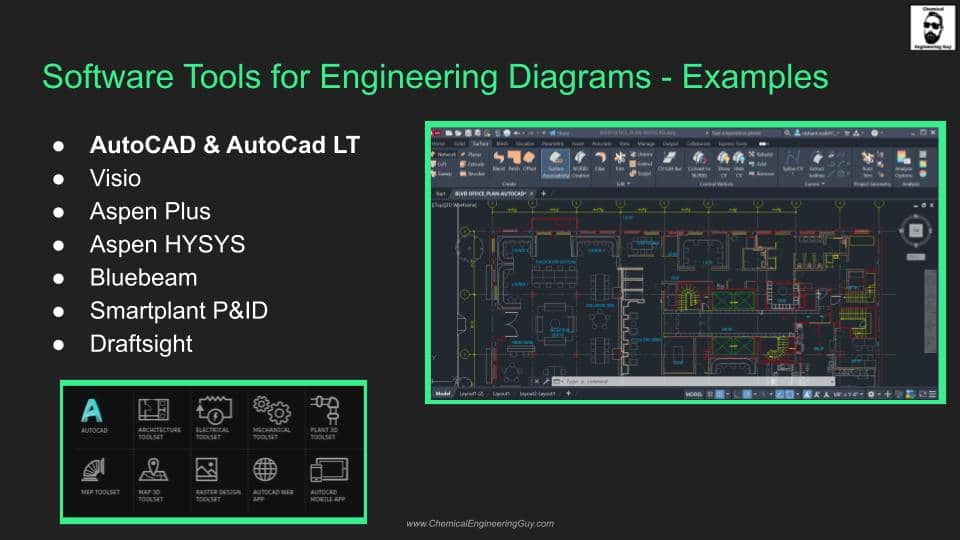Image resolution: width=960 pixels, height=540 pixels.
Task: Open the Collaborate ribbon tab
Action: (698, 144)
